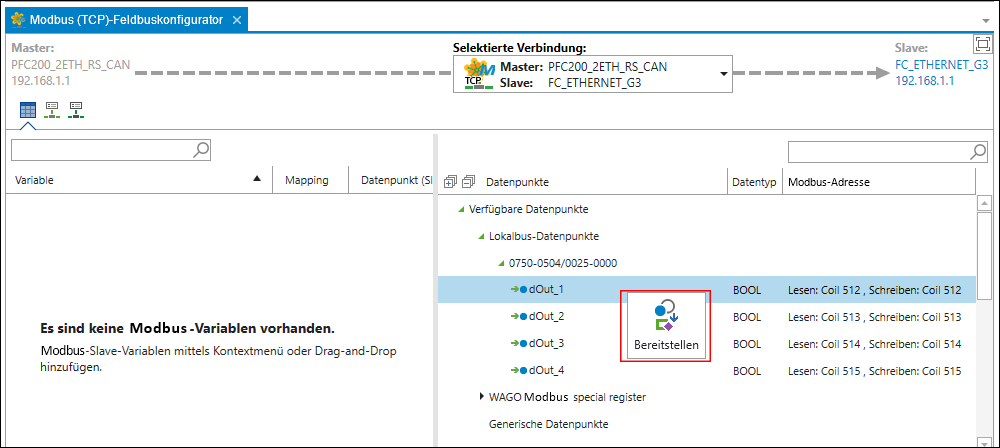Click BOOL datatype of dOut_4

click(x=747, y=370)
